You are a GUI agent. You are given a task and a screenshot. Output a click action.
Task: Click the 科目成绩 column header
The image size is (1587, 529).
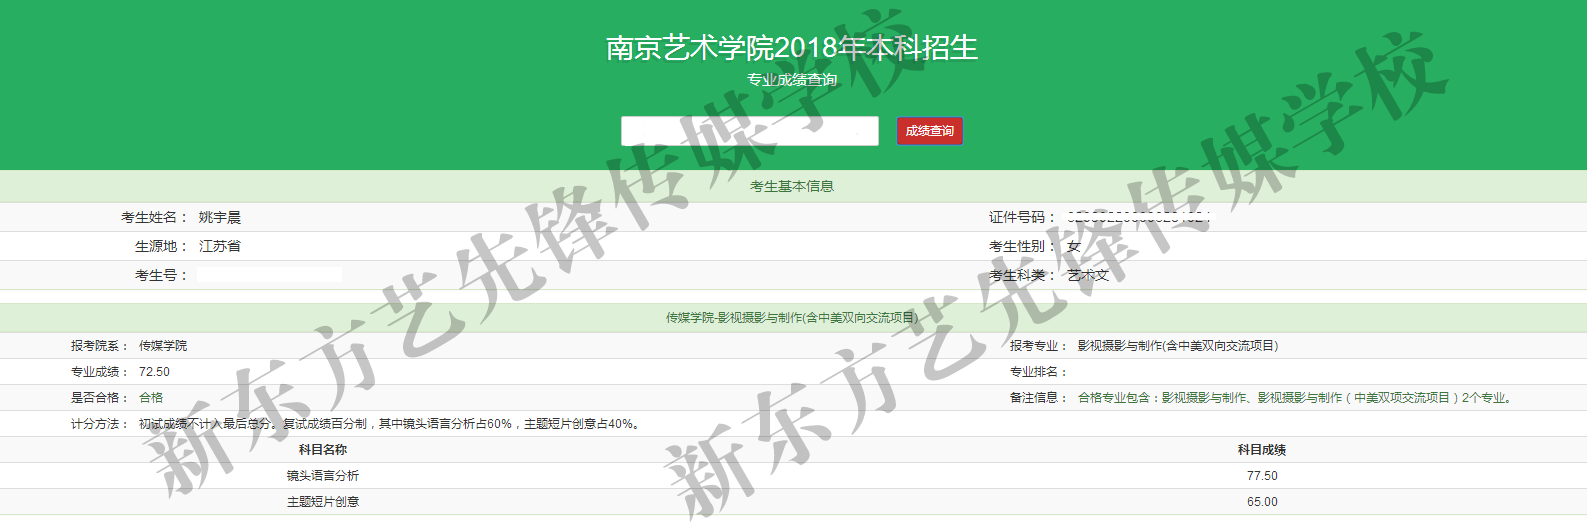coord(1262,450)
